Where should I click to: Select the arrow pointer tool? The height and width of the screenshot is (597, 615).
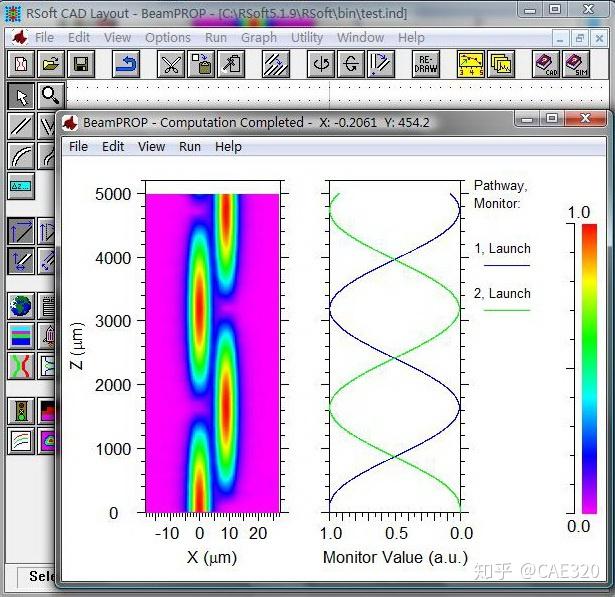[21, 96]
